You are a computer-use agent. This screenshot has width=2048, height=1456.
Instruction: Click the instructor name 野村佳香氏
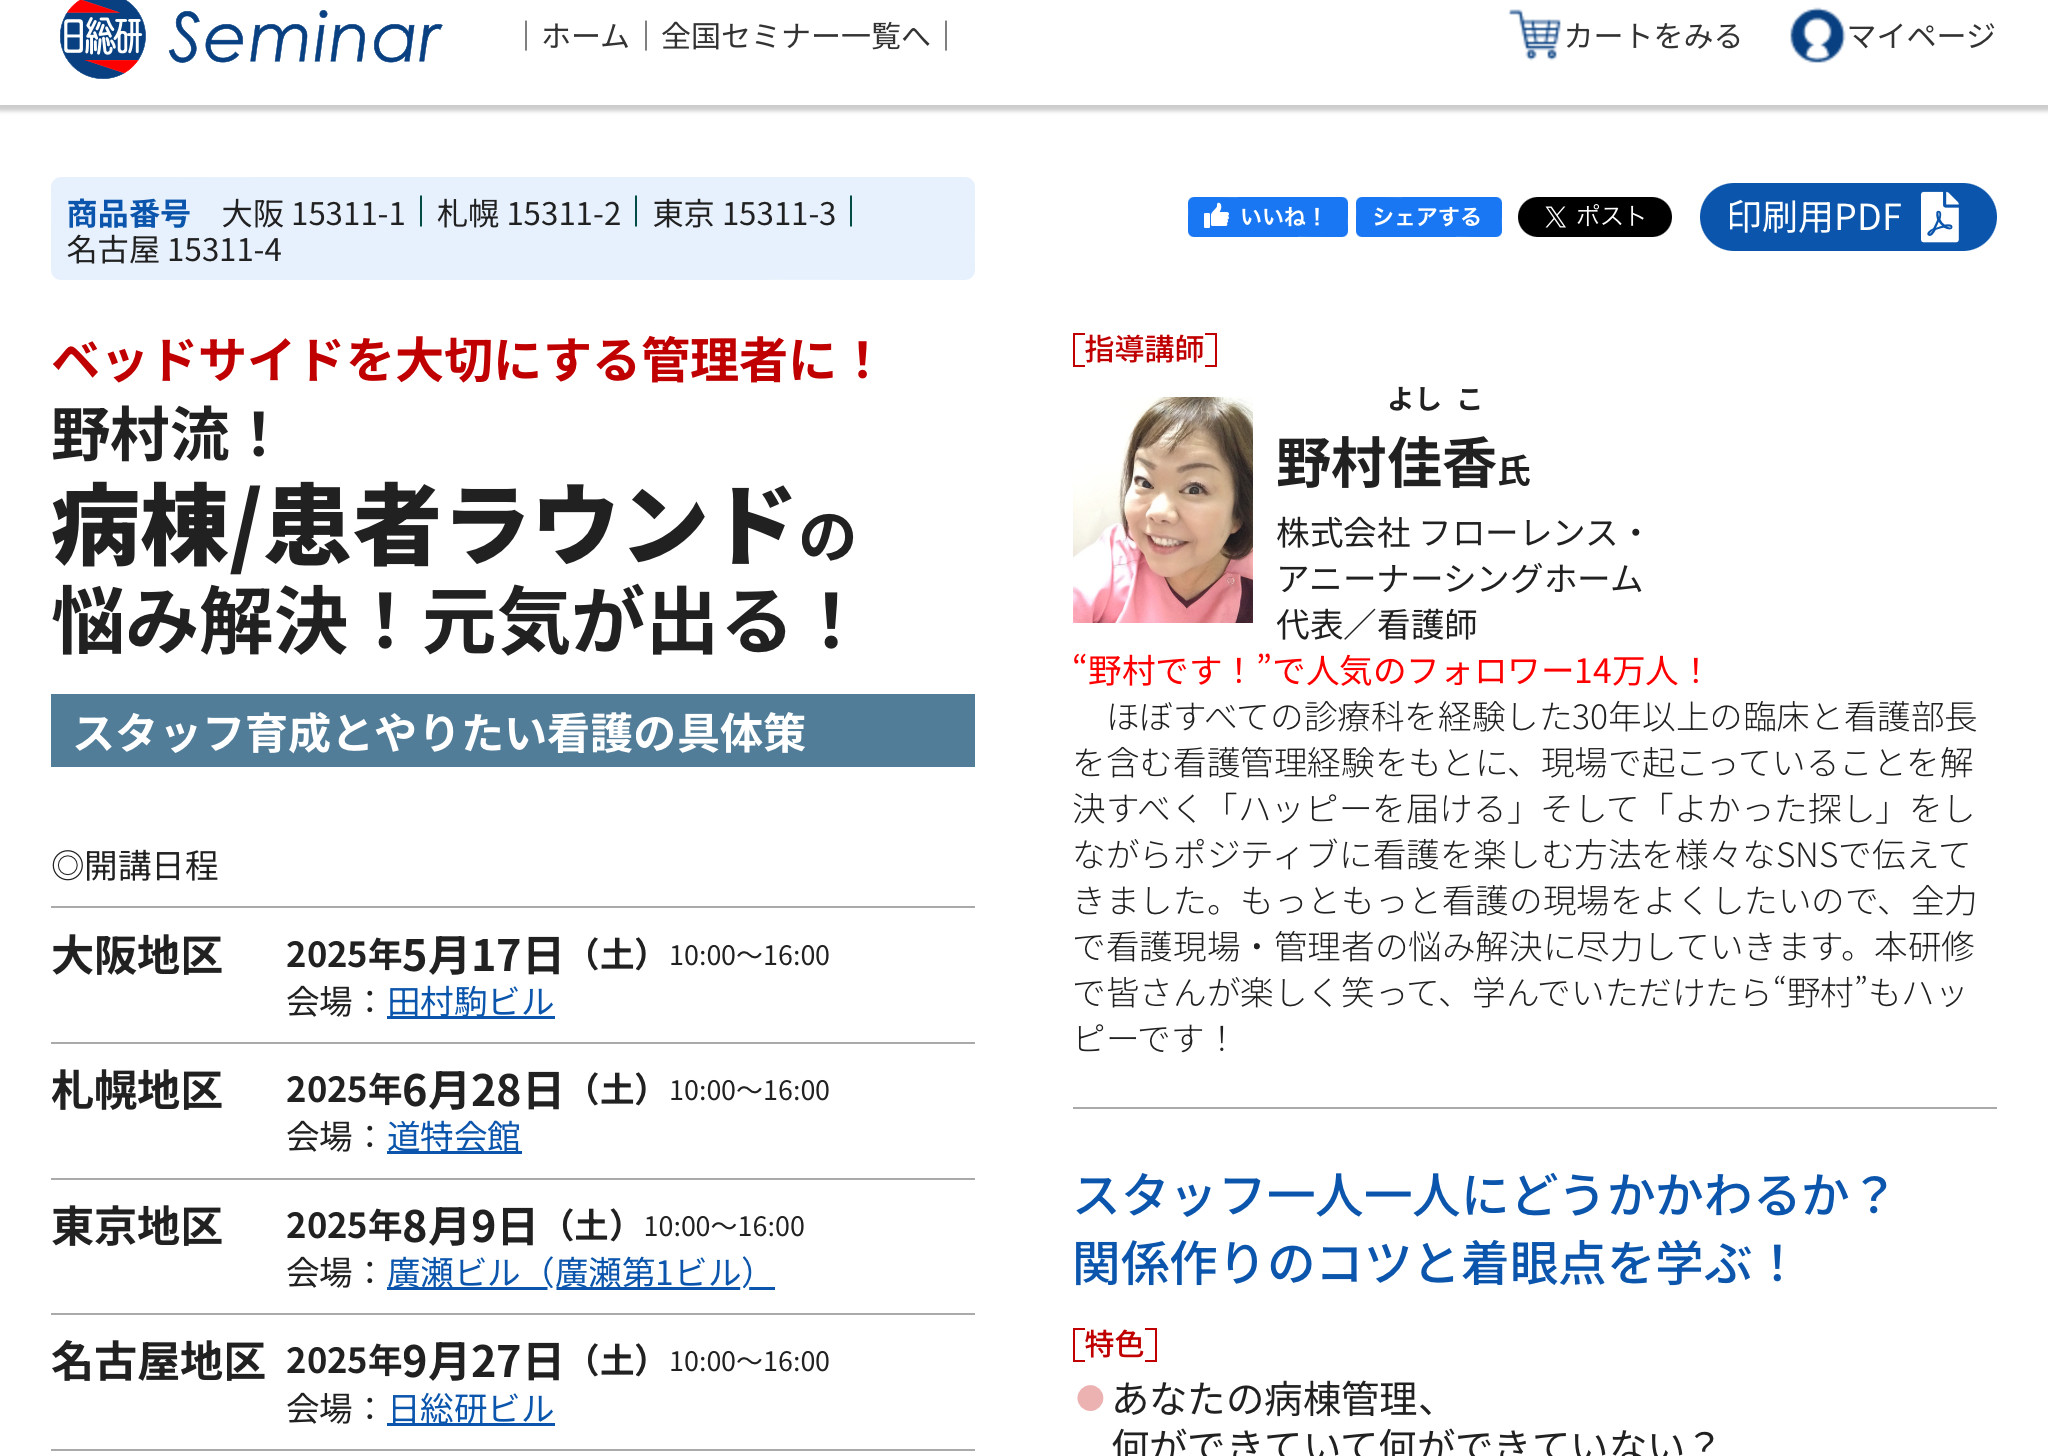coord(1402,464)
